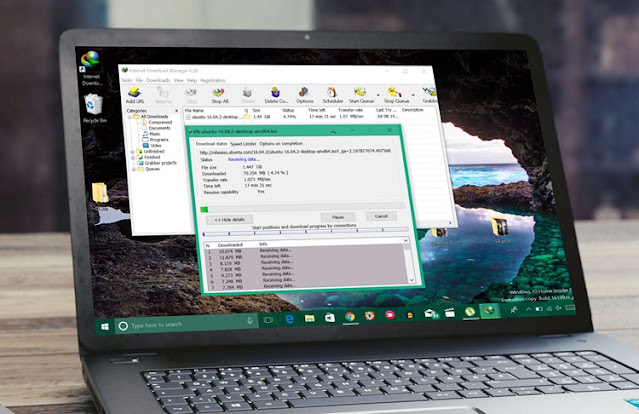Open the Help menu
The width and height of the screenshot is (639, 414).
[192, 80]
